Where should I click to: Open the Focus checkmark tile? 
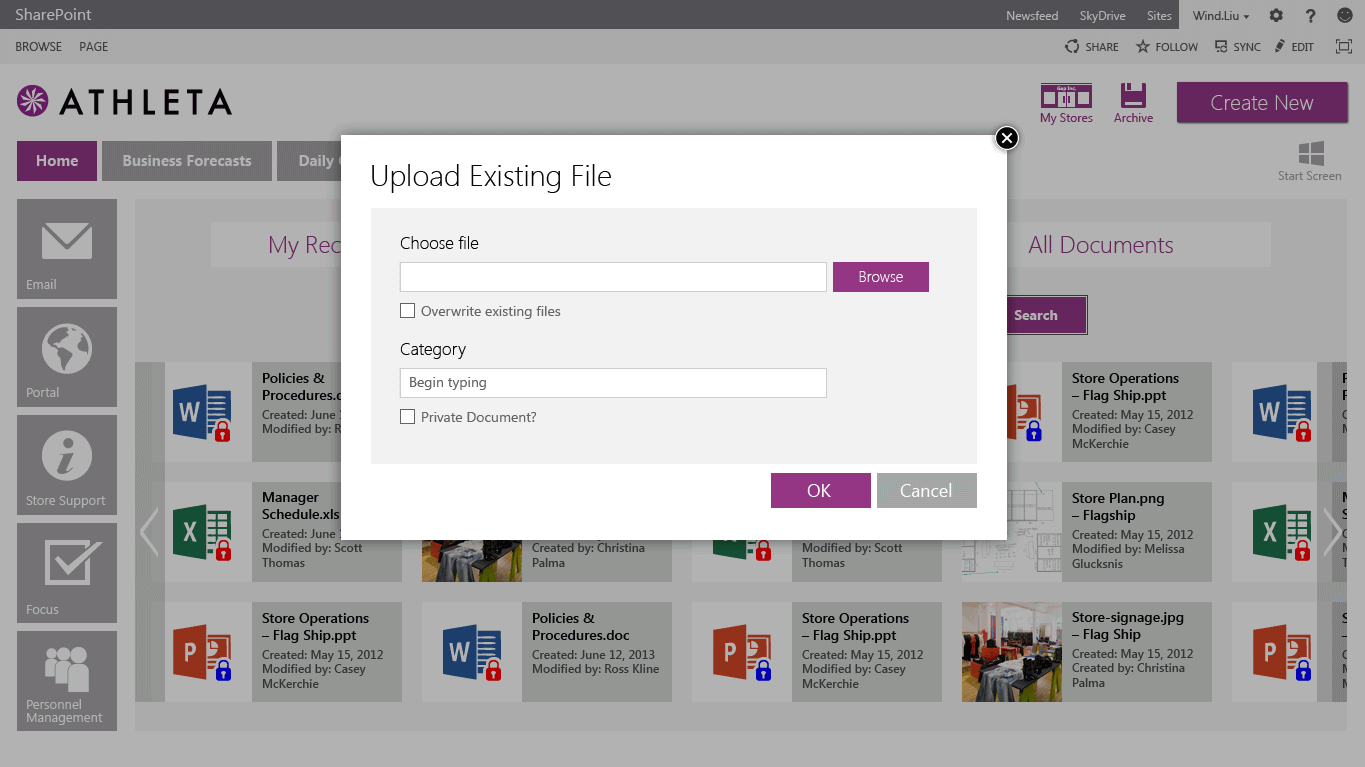[67, 573]
